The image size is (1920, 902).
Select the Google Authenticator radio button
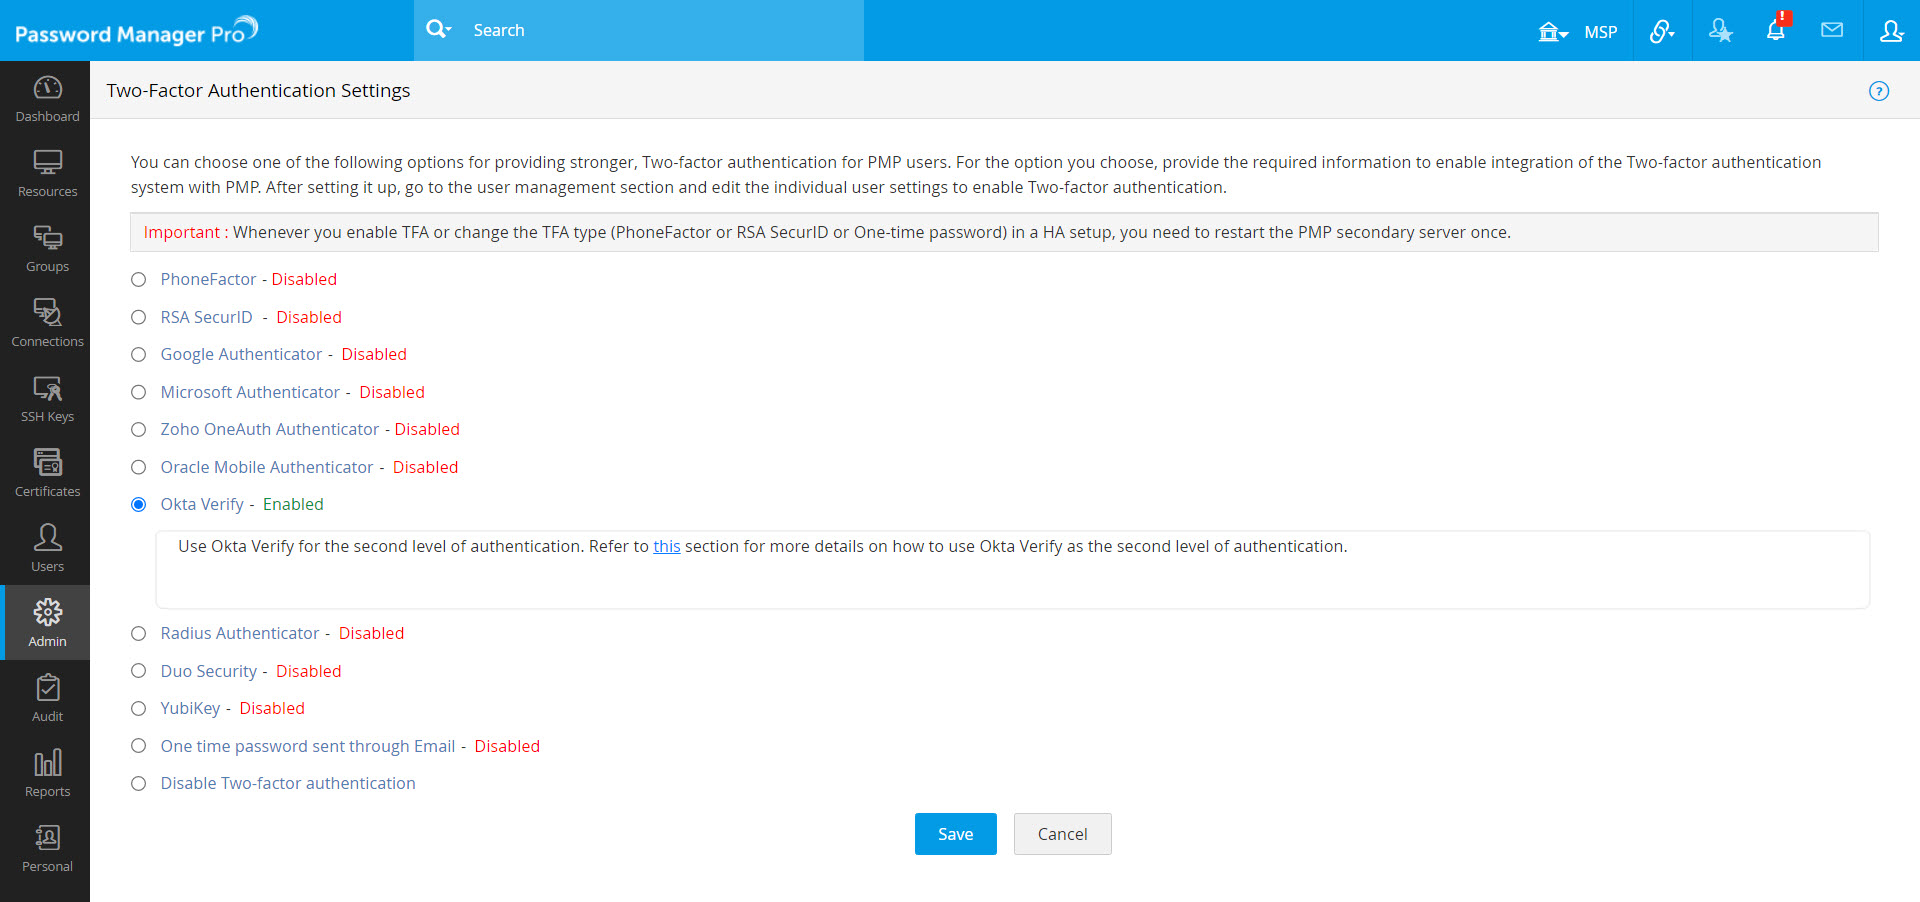coord(139,355)
